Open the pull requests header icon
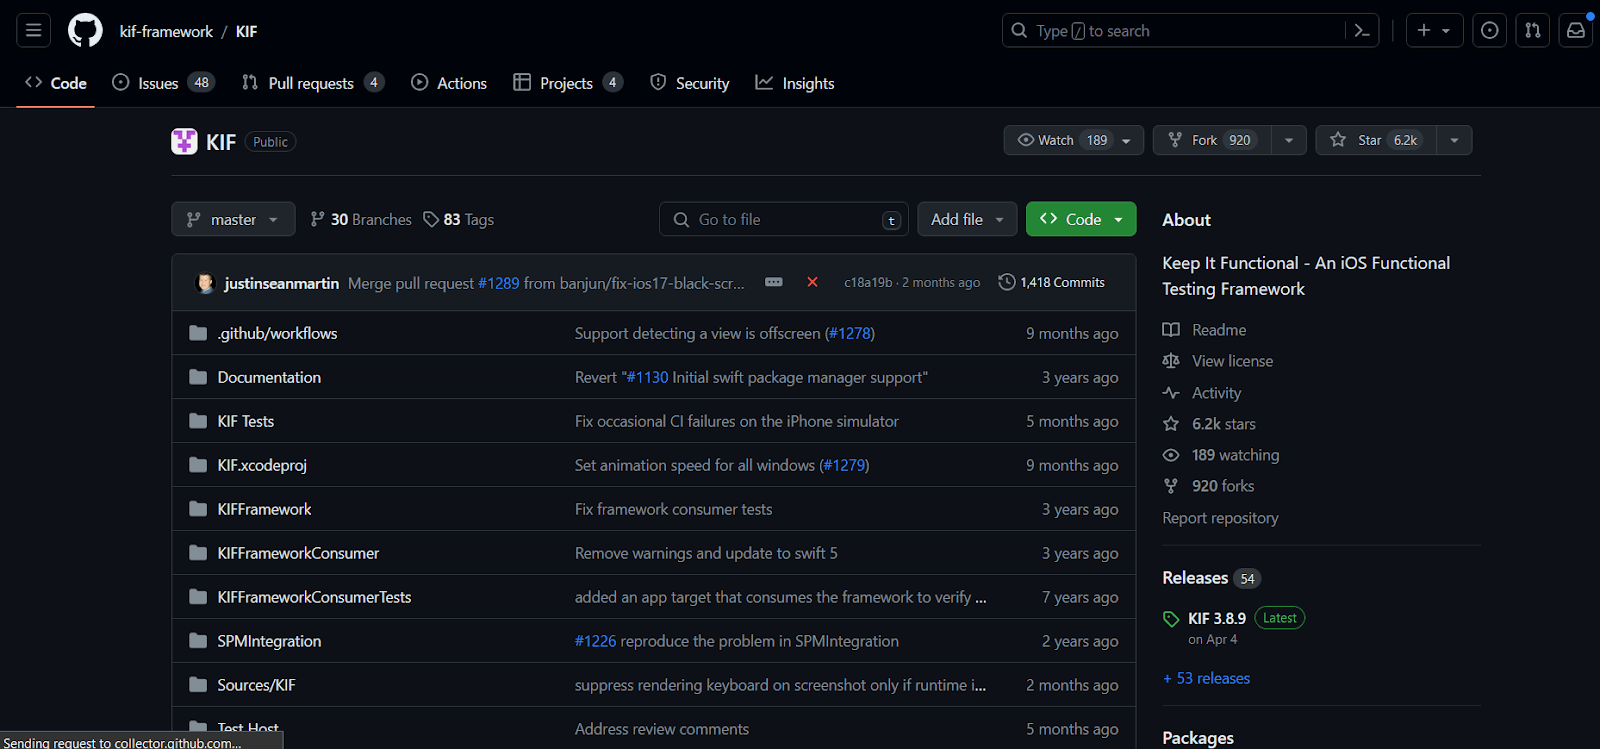This screenshot has height=749, width=1600. point(1532,31)
